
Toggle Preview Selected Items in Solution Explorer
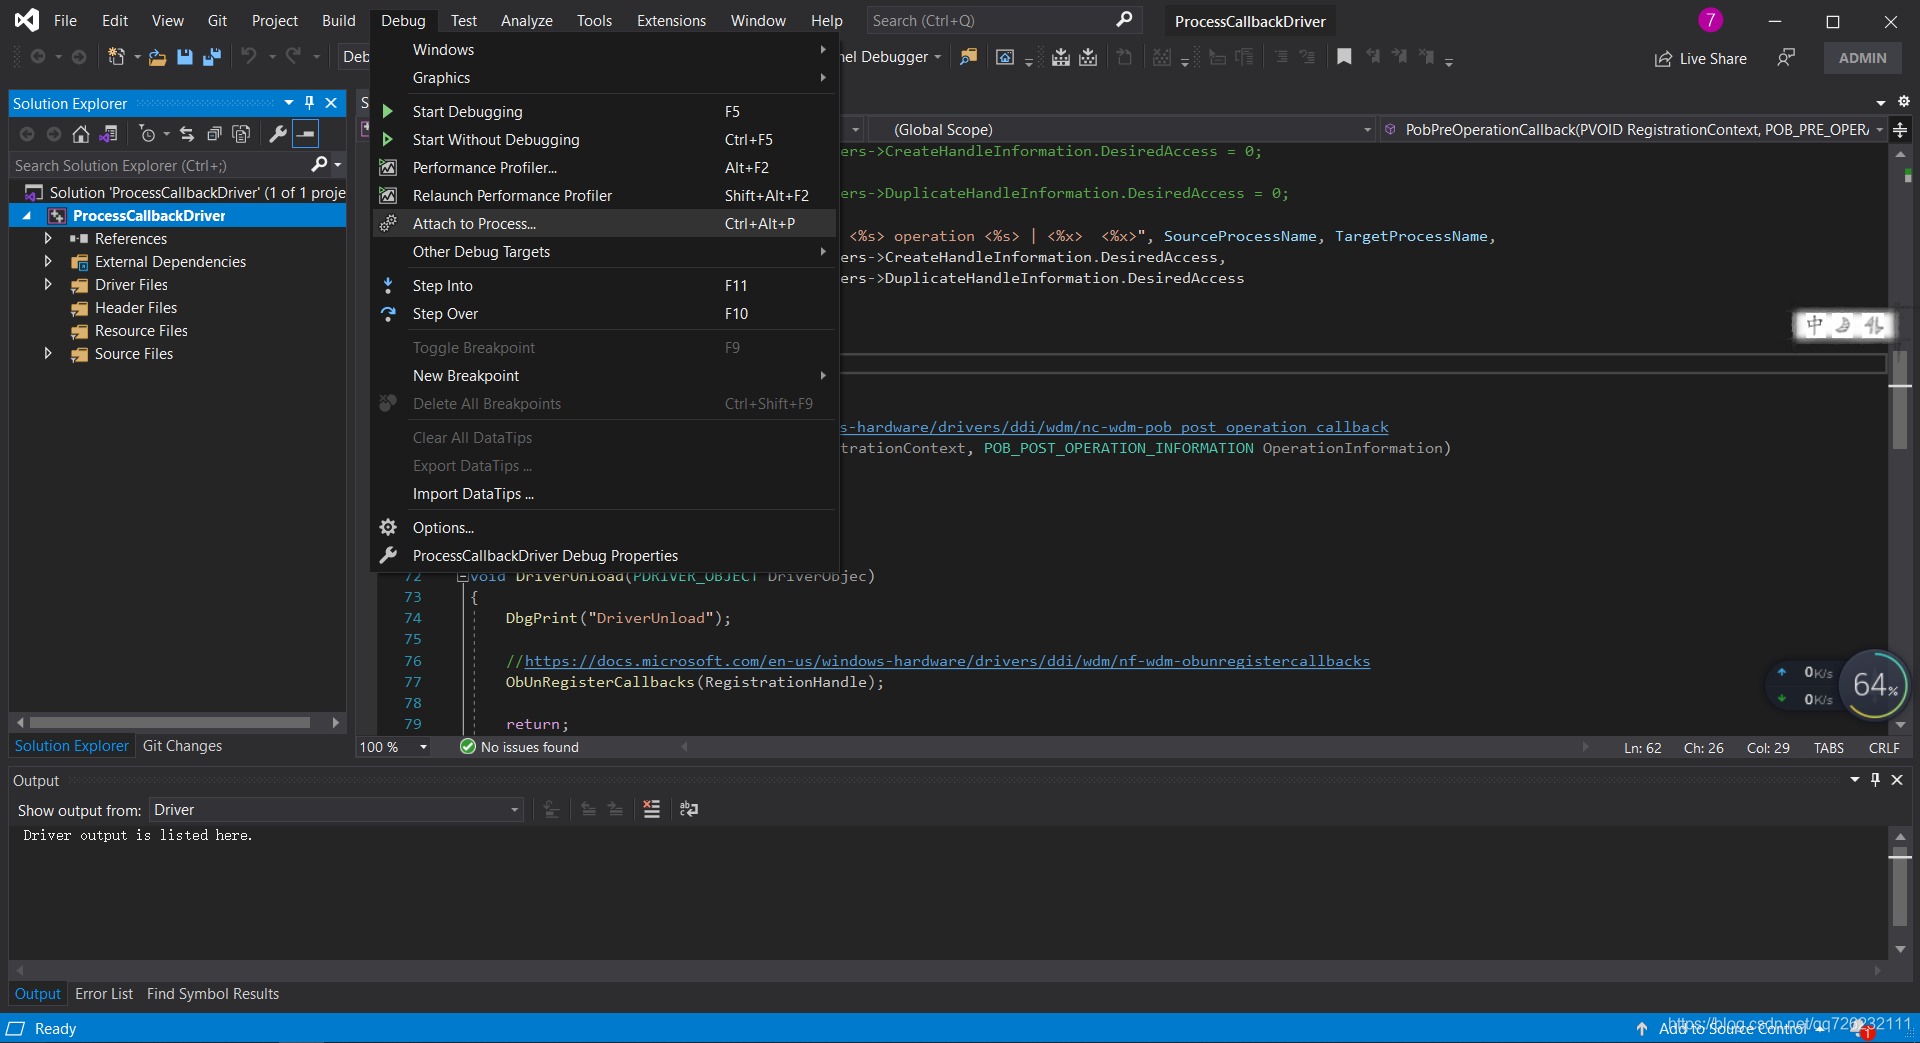(306, 134)
